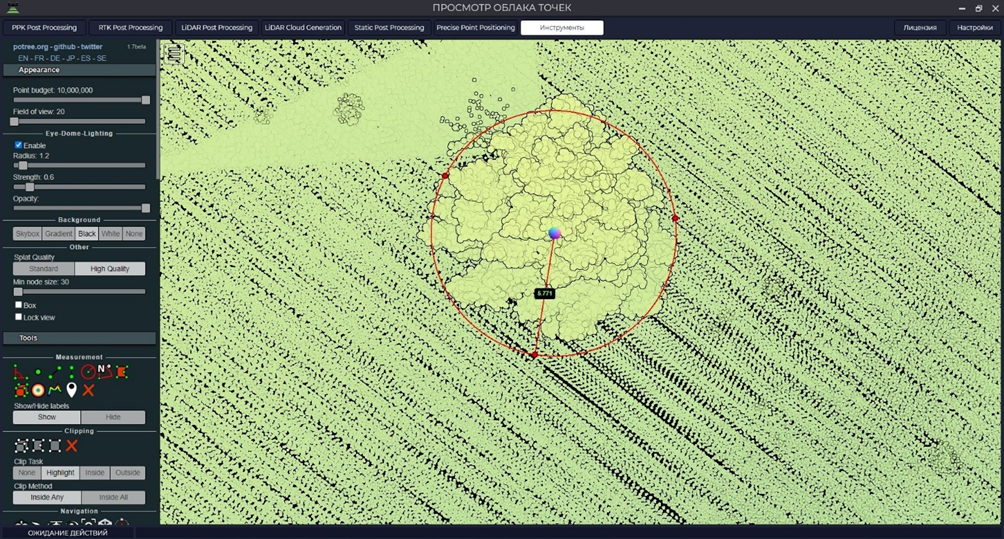The height and width of the screenshot is (539, 1004).
Task: Switch to the Инструменты tab
Action: pos(562,28)
